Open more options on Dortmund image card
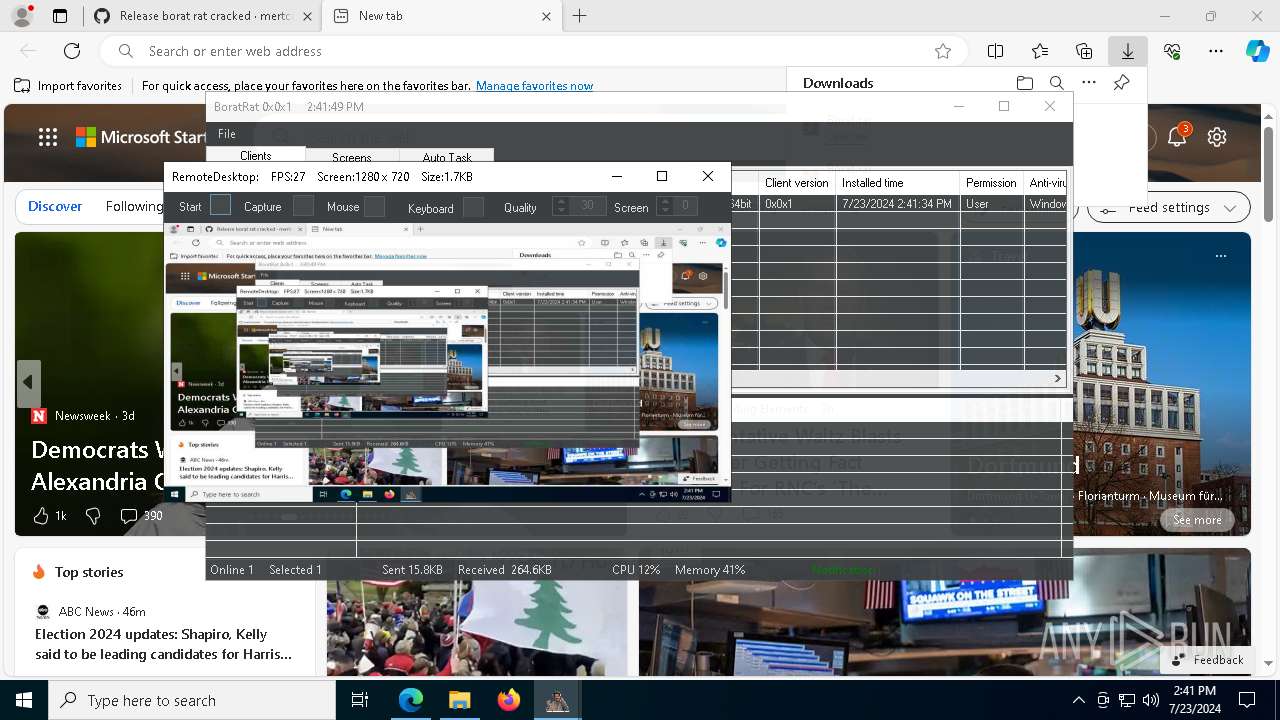 click(1221, 256)
